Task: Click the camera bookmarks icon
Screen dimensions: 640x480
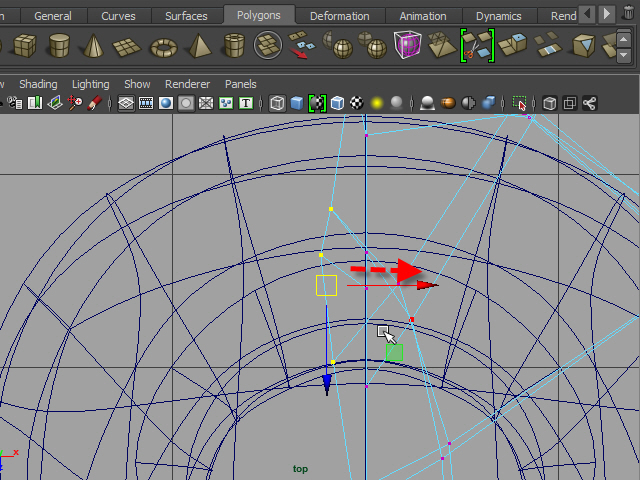Action: [35, 103]
